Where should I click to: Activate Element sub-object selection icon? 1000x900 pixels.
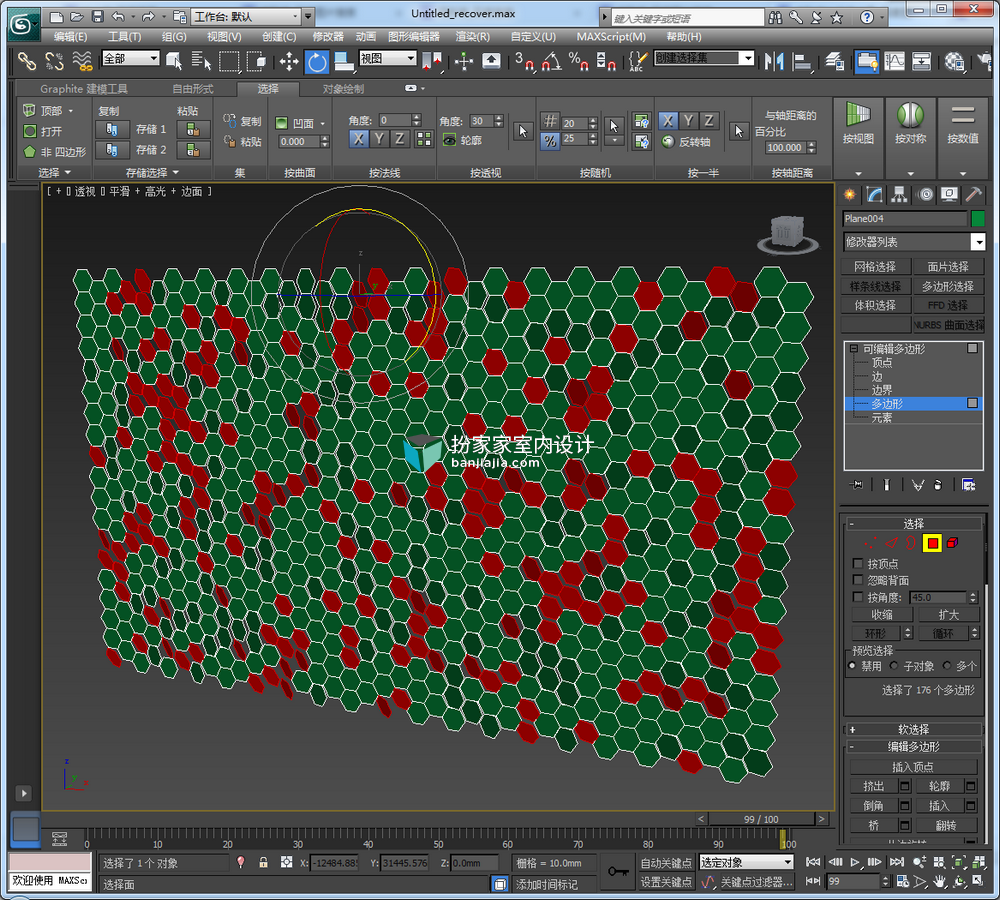tap(952, 543)
